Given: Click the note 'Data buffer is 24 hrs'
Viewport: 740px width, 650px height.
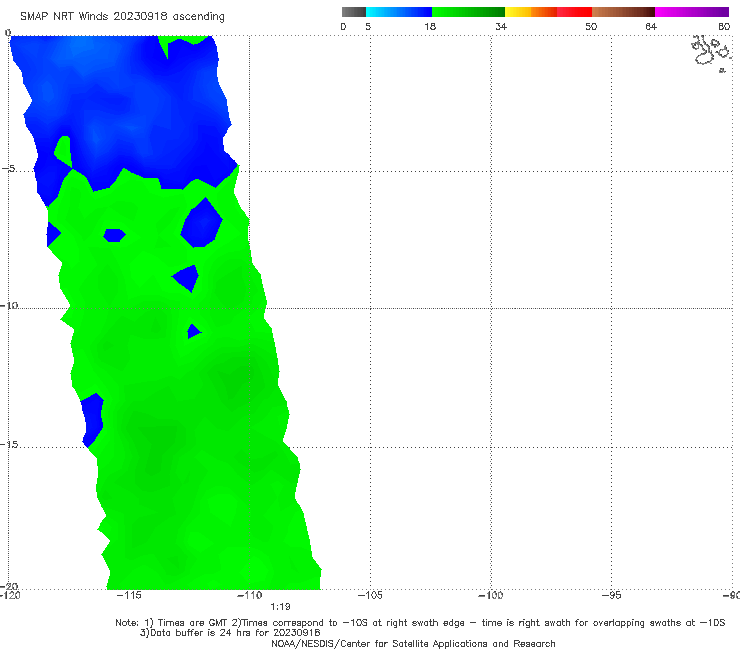Looking at the screenshot, I should (x=230, y=633).
